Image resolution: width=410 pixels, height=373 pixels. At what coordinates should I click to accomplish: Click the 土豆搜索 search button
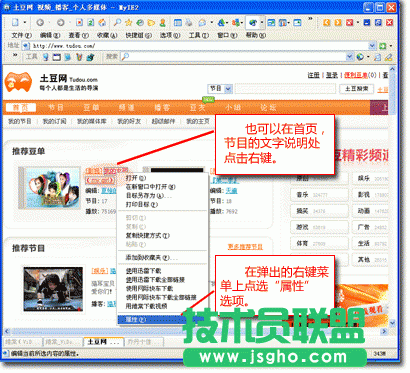[x=357, y=89]
